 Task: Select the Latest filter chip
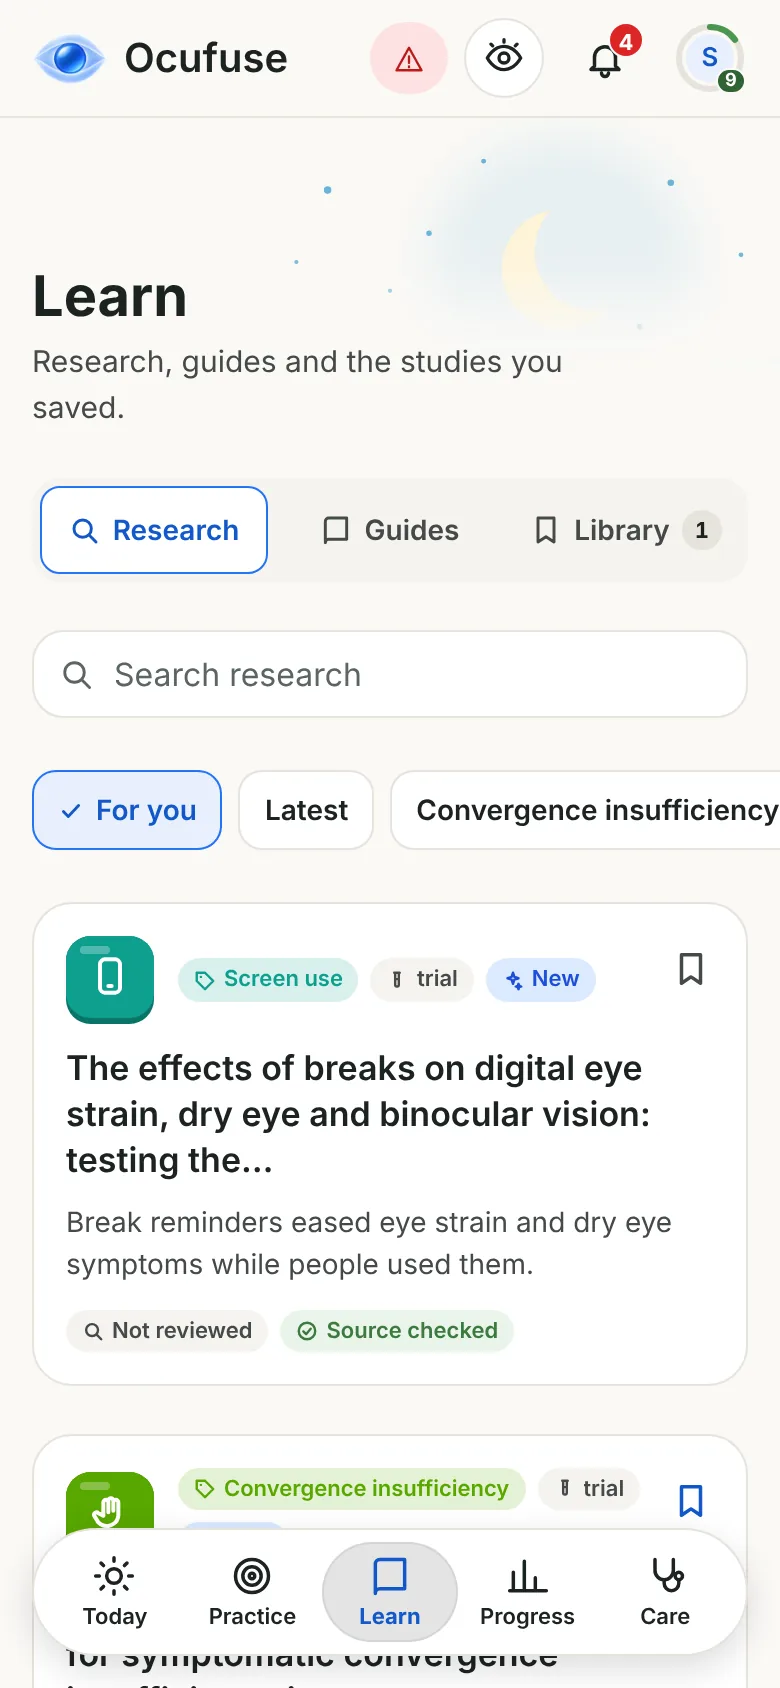point(306,810)
